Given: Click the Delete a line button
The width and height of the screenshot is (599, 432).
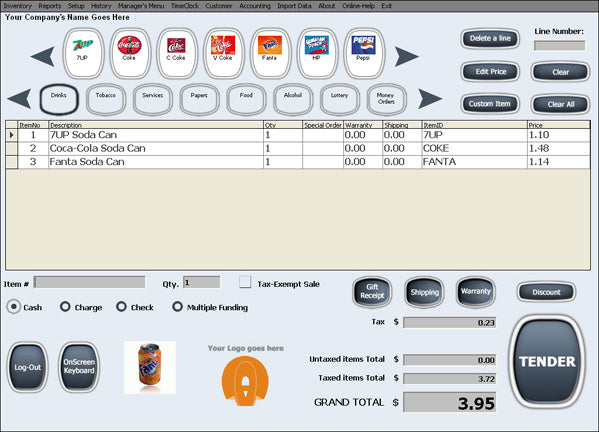Looking at the screenshot, I should (490, 39).
